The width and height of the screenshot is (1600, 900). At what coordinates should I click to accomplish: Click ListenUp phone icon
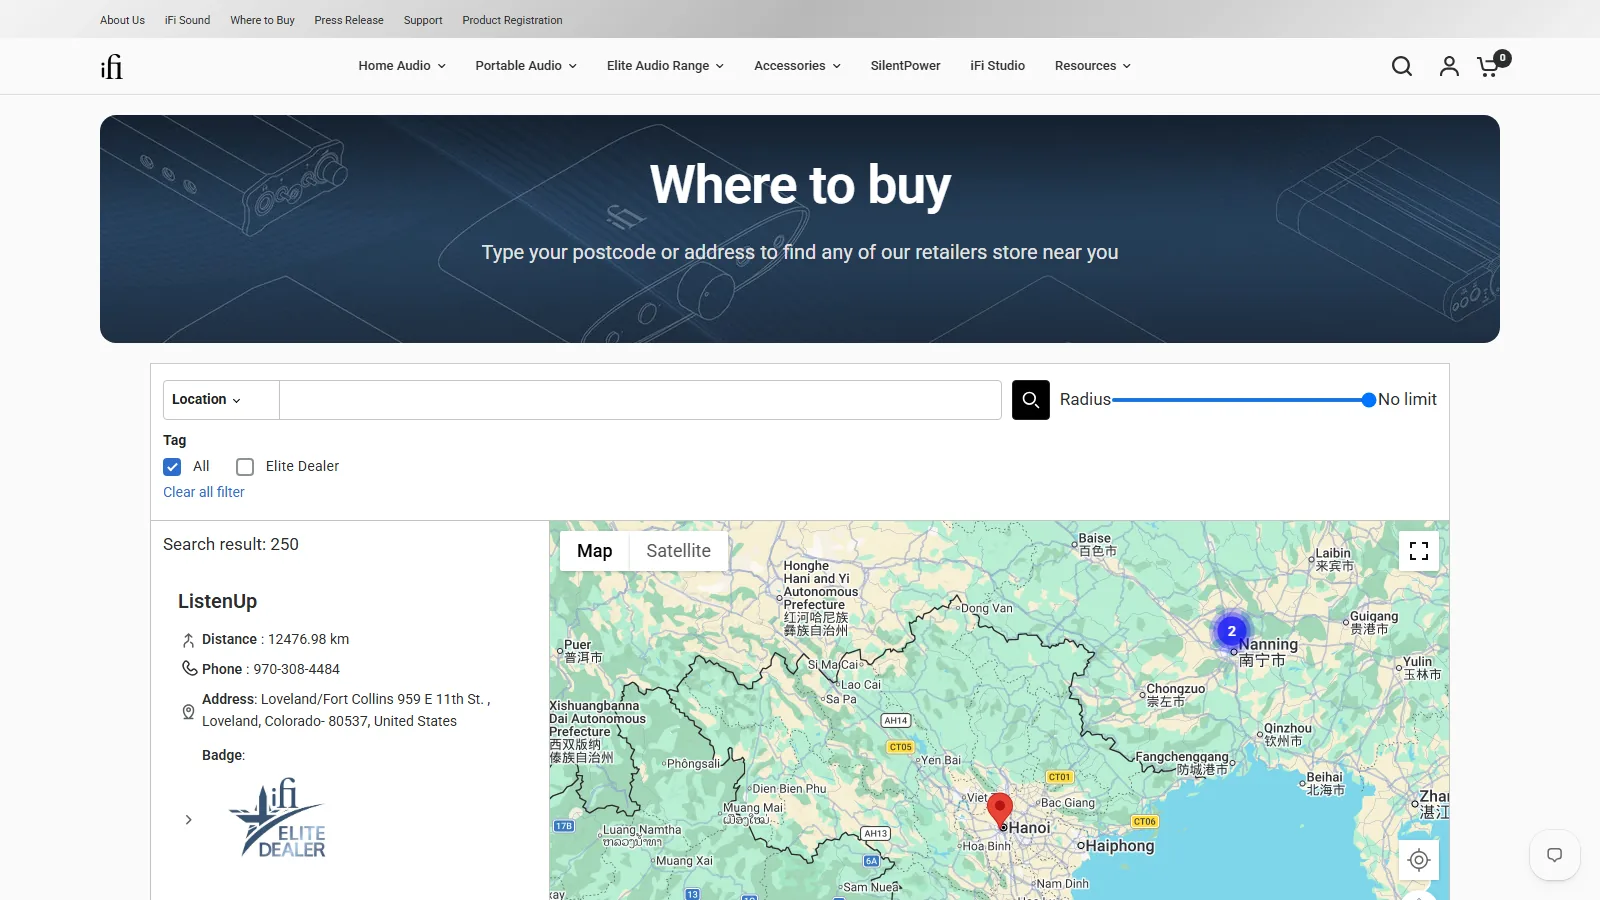[x=189, y=668]
